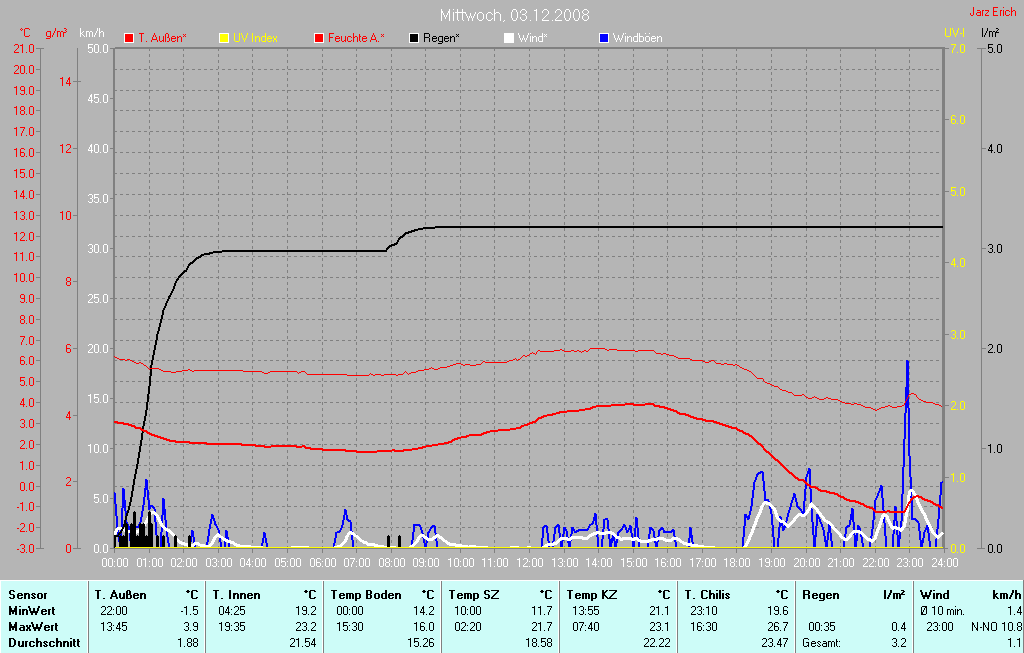Image resolution: width=1024 pixels, height=653 pixels.
Task: Click the 'l/m²' axis unit above the chart
Action: coord(990,33)
